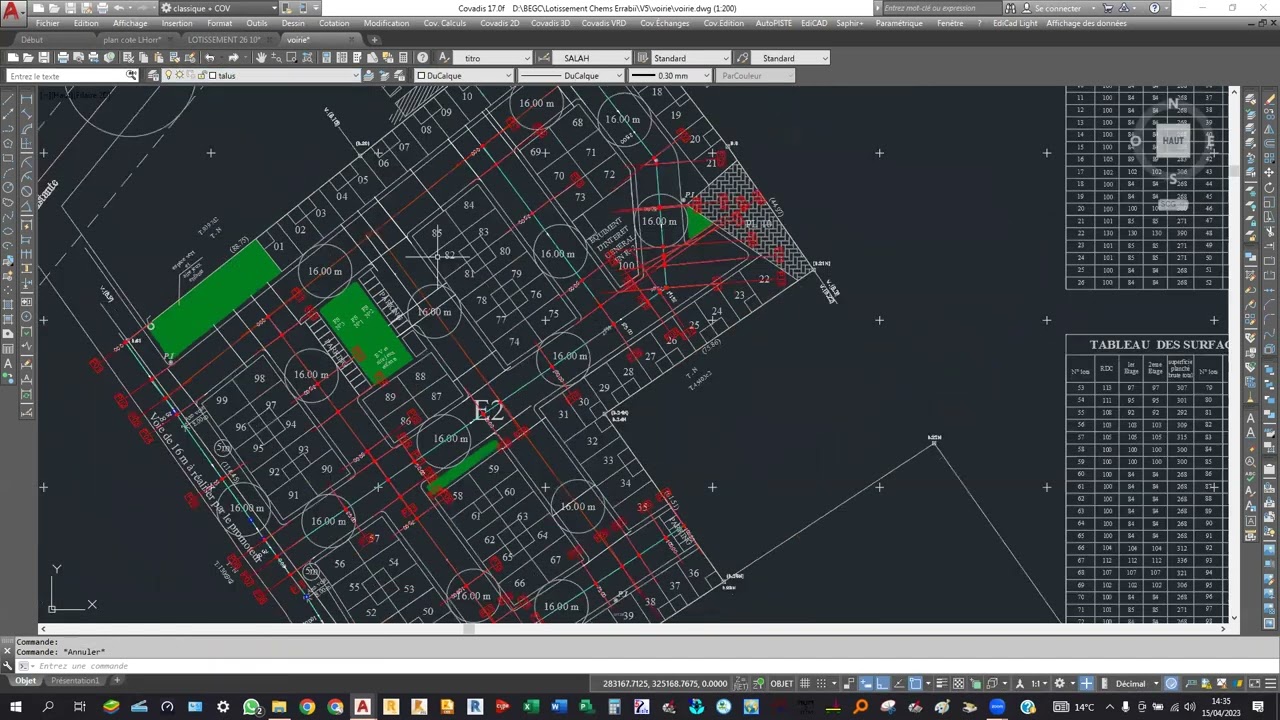Image resolution: width=1280 pixels, height=720 pixels.
Task: Open the Customization menu icon in the status bar
Action: pos(1270,684)
